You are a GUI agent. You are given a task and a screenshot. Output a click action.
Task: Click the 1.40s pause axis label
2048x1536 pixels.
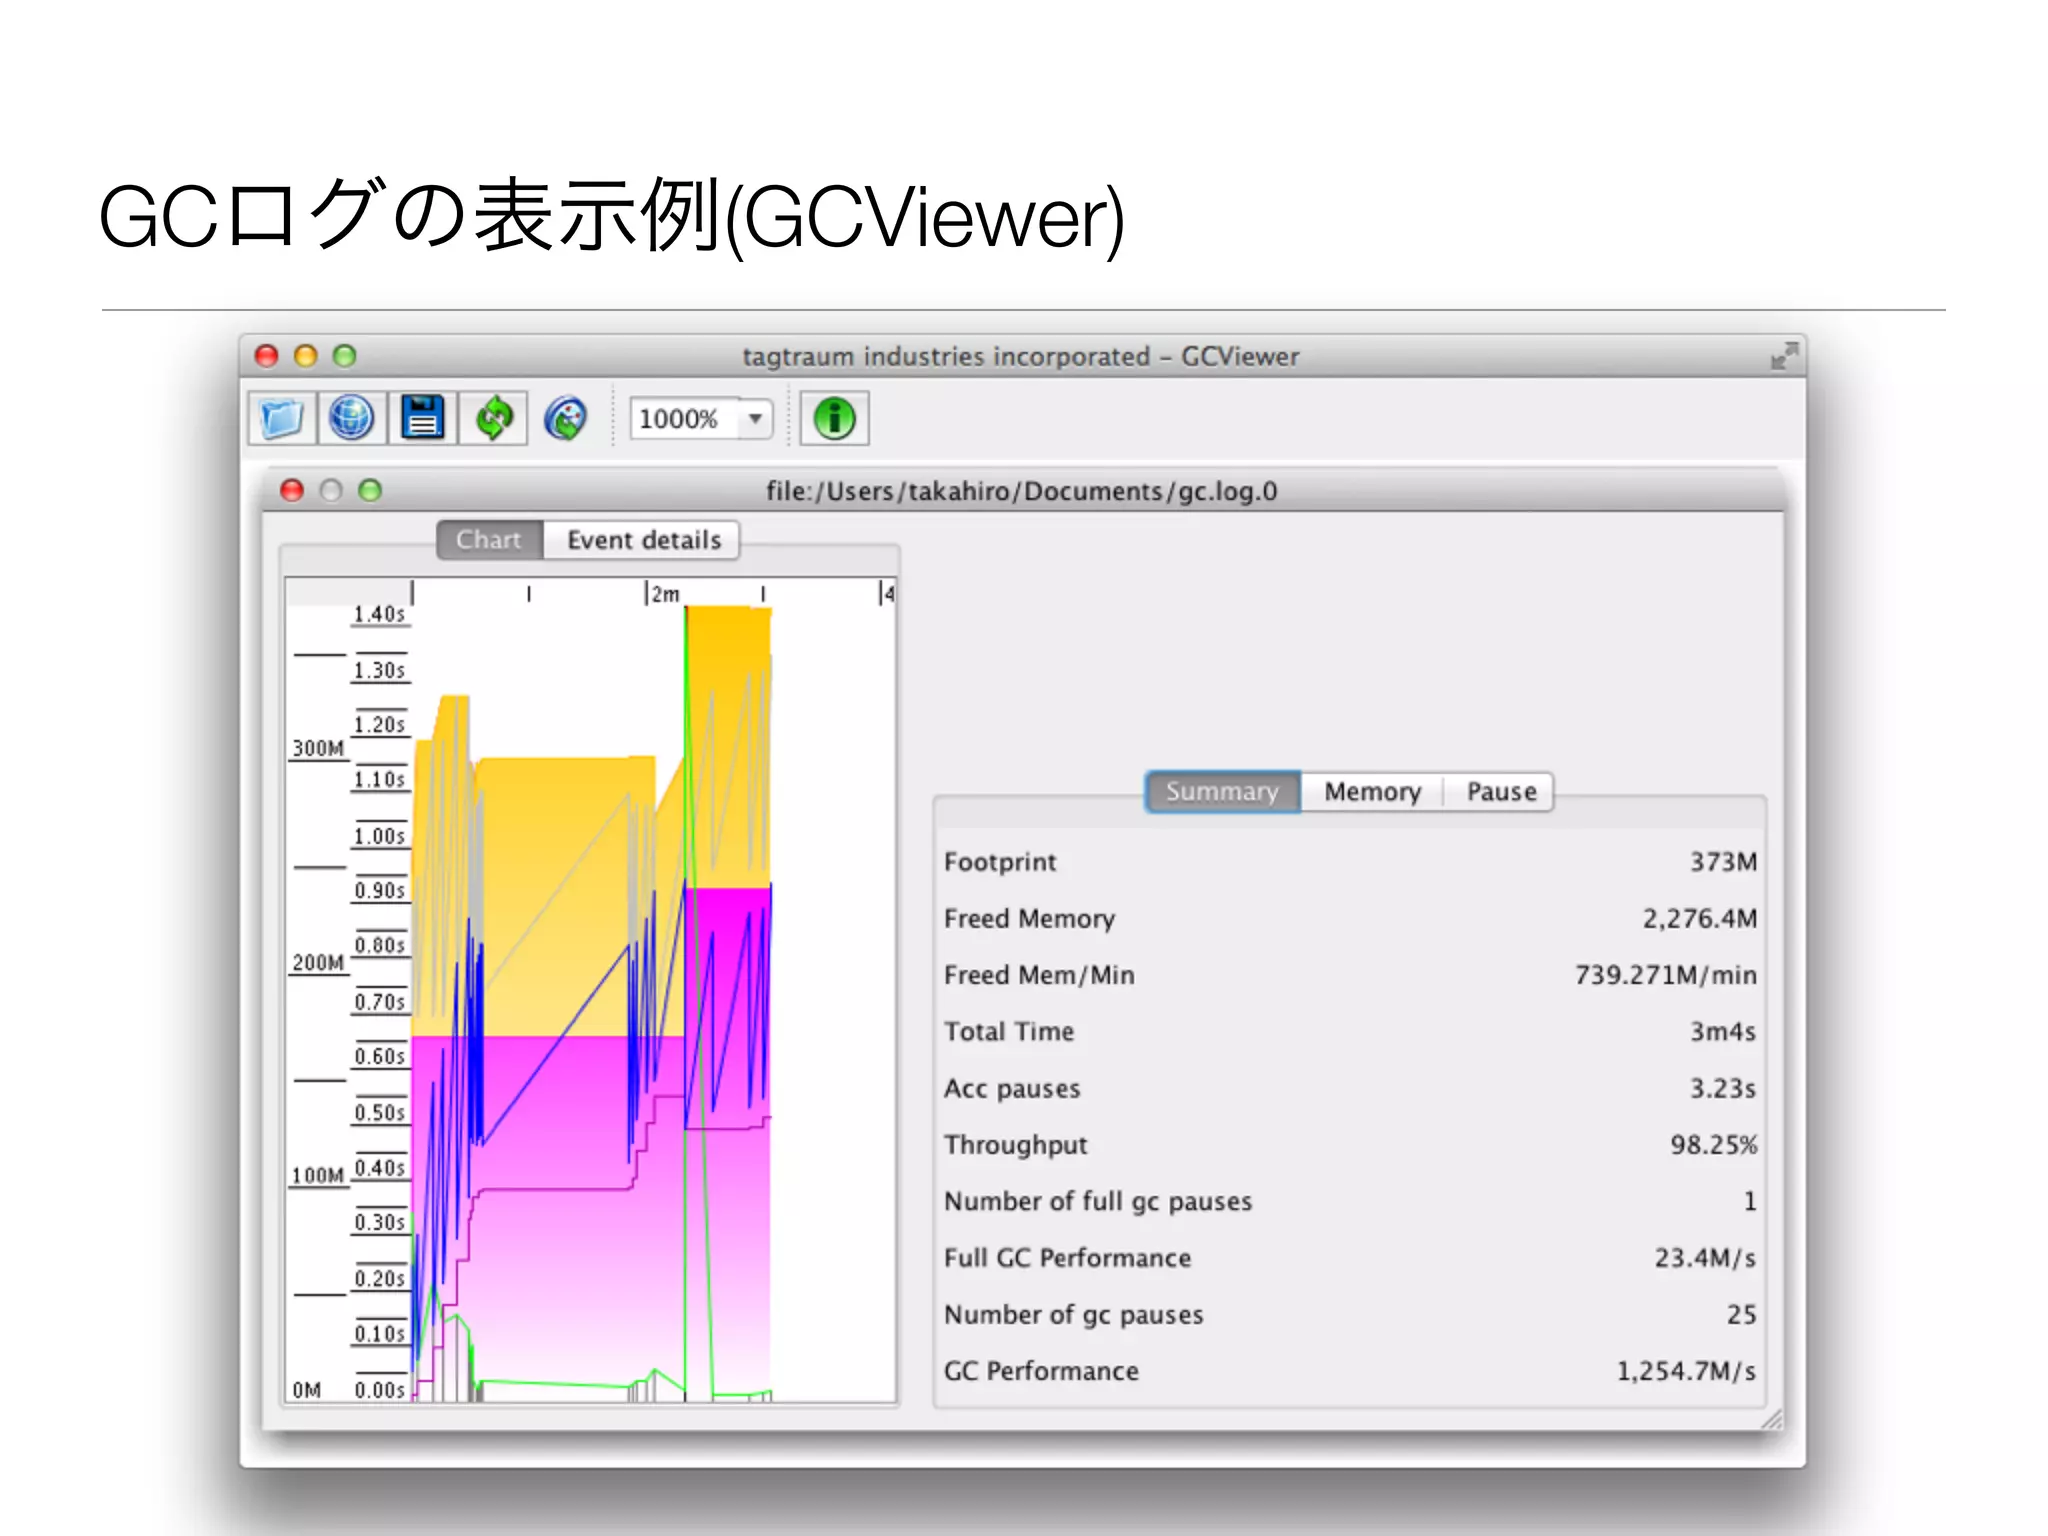(x=379, y=614)
